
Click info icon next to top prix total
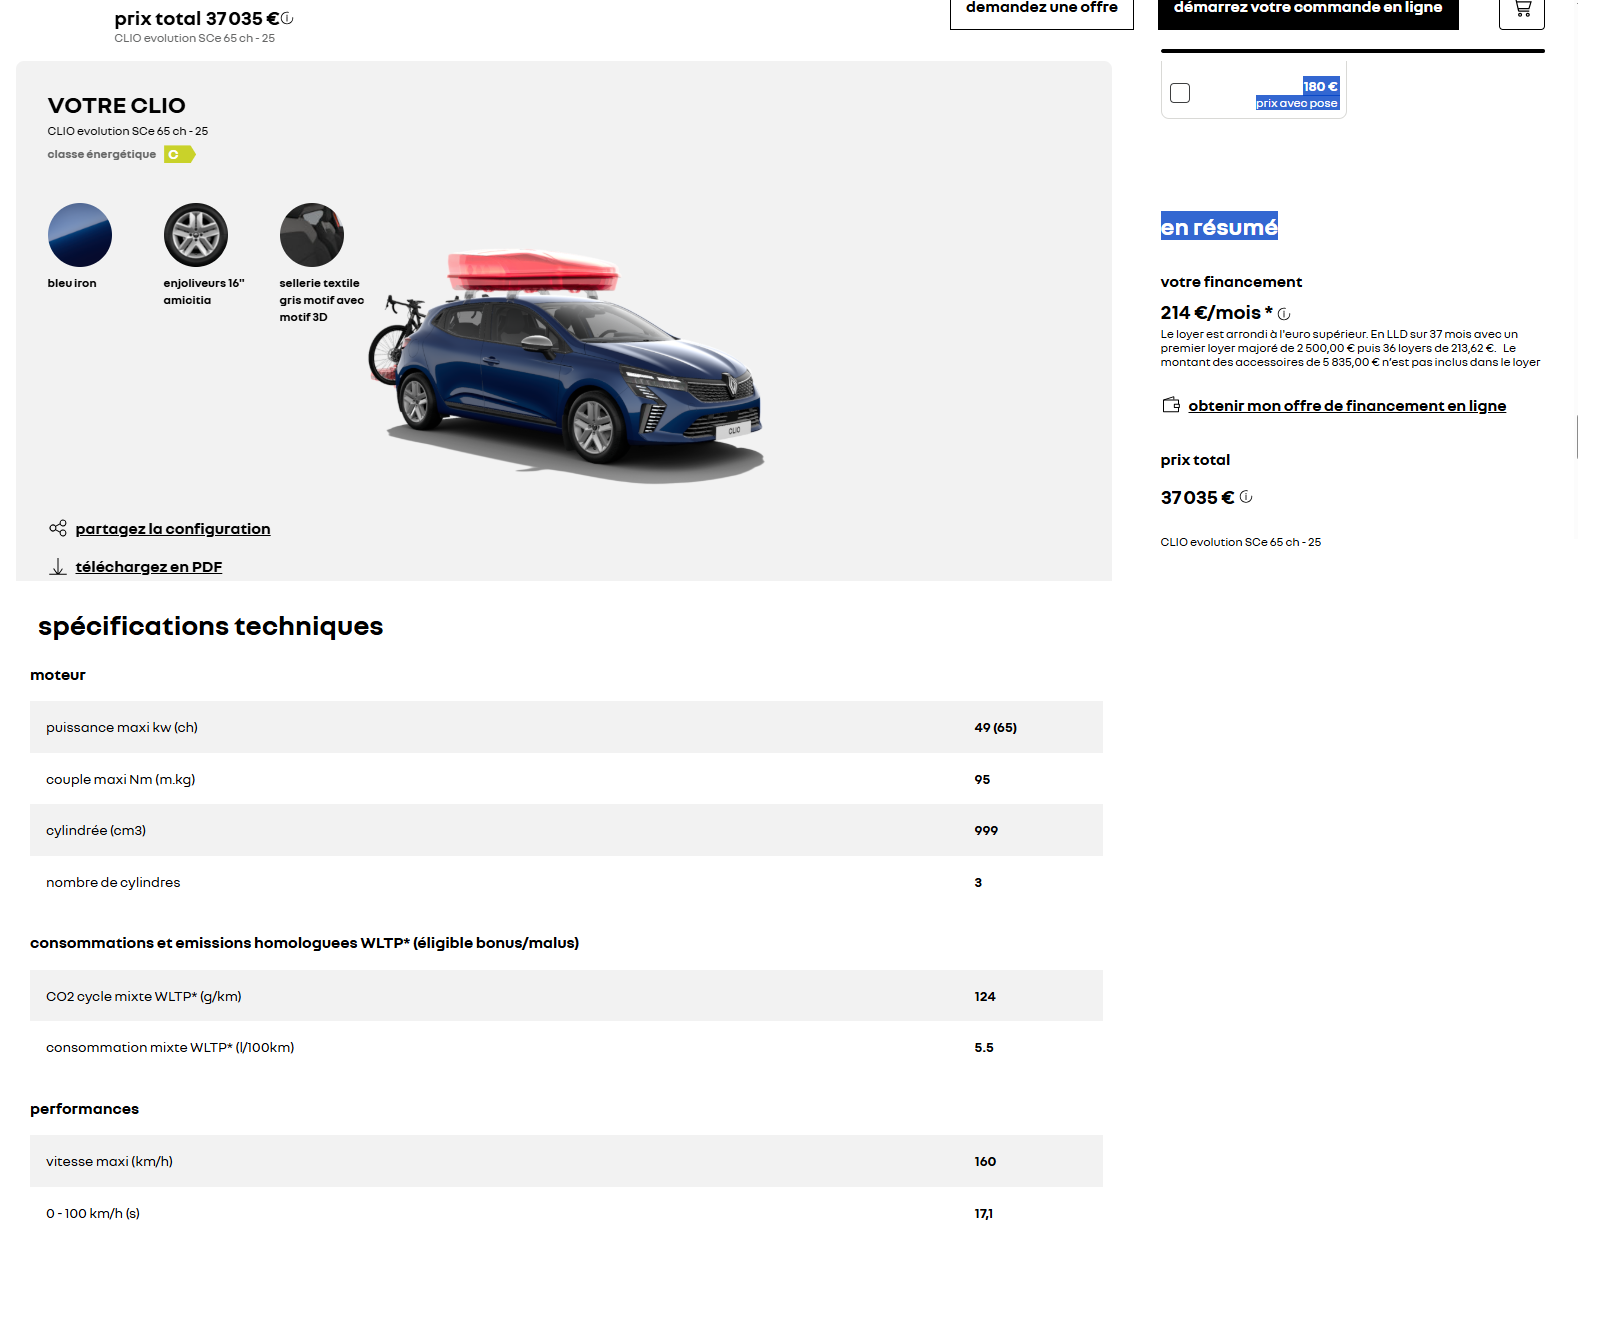pos(287,18)
